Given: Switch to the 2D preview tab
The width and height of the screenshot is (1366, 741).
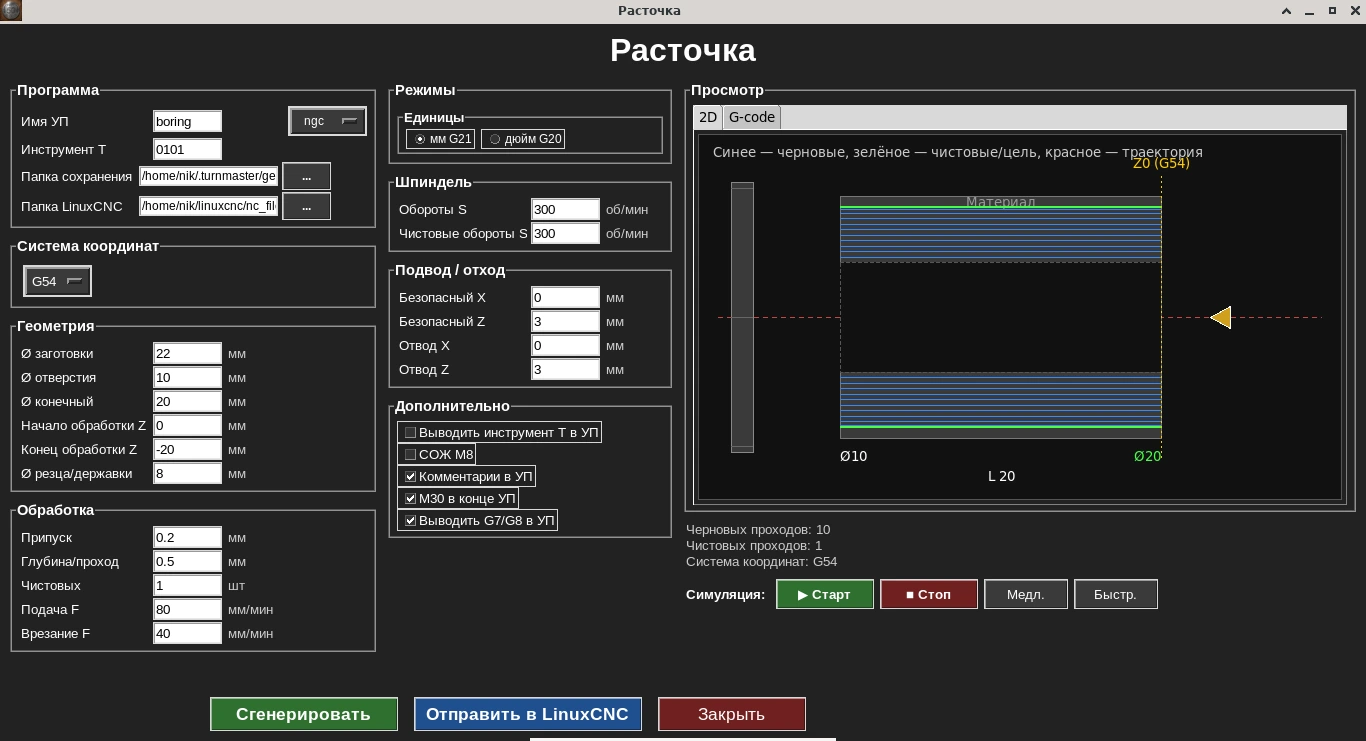Looking at the screenshot, I should pos(708,117).
